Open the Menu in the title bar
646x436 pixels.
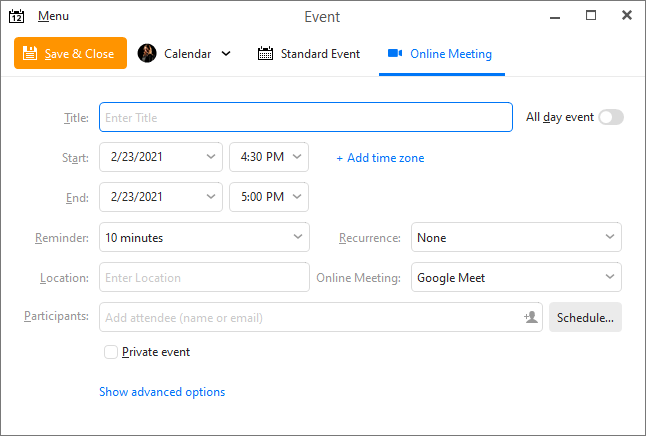(x=53, y=16)
